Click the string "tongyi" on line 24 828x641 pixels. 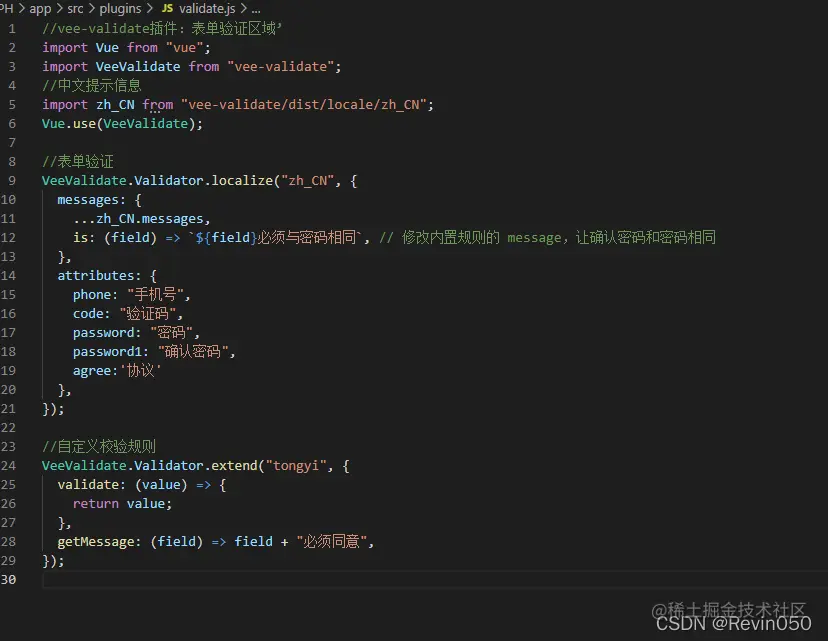point(296,466)
